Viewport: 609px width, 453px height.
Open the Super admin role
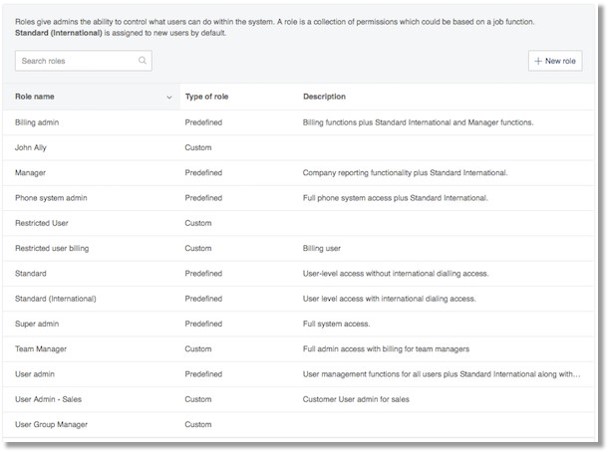pyautogui.click(x=37, y=324)
